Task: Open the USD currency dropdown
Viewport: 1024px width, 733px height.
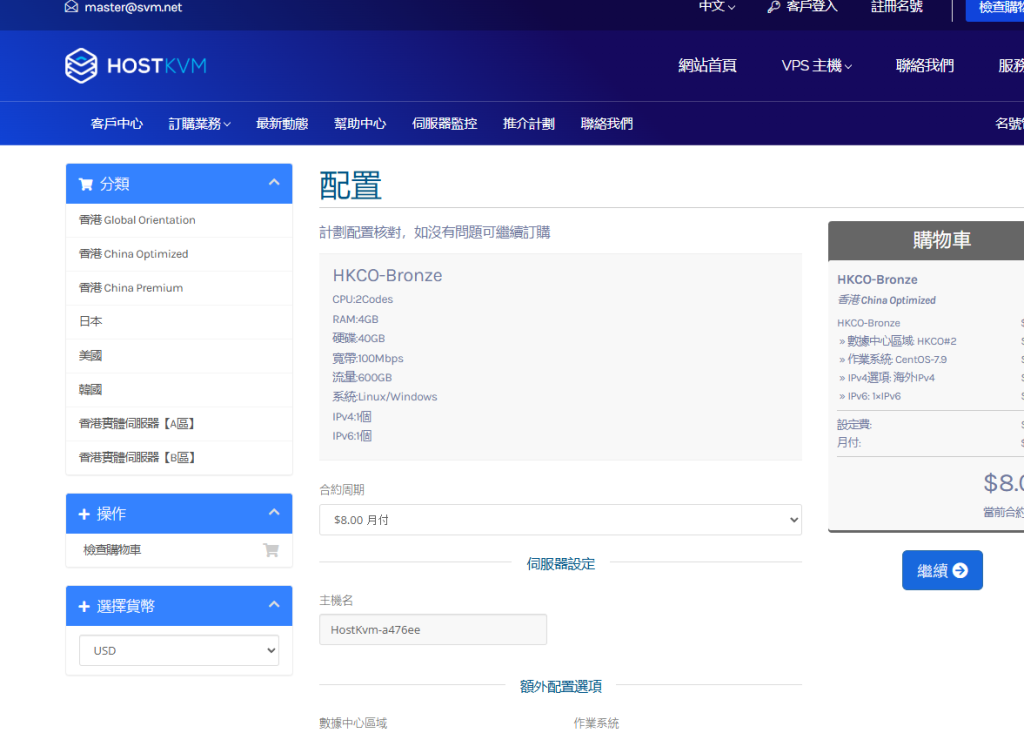Action: click(x=179, y=650)
